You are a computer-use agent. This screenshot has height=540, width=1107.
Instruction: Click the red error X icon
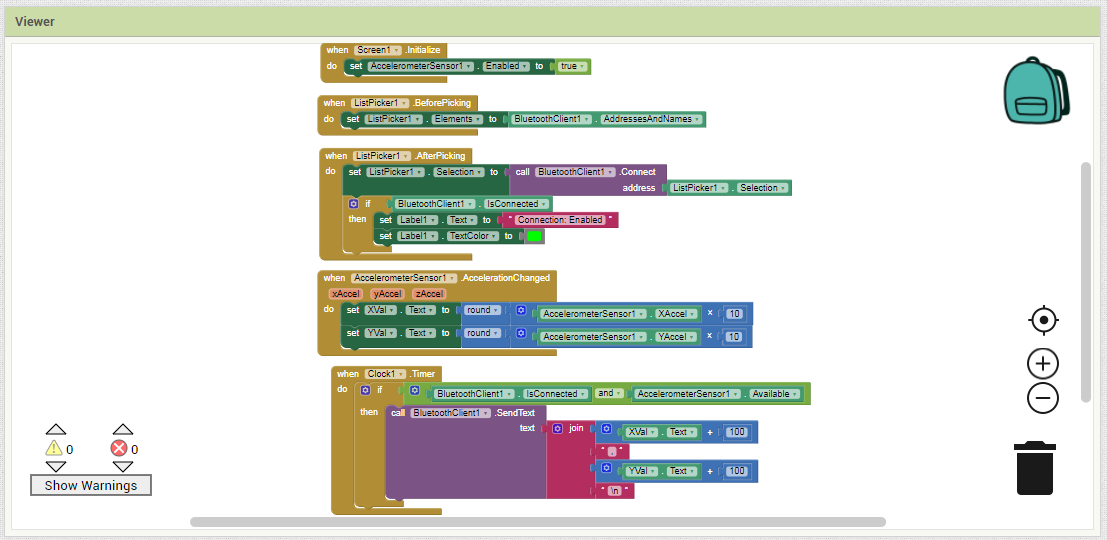coord(119,448)
